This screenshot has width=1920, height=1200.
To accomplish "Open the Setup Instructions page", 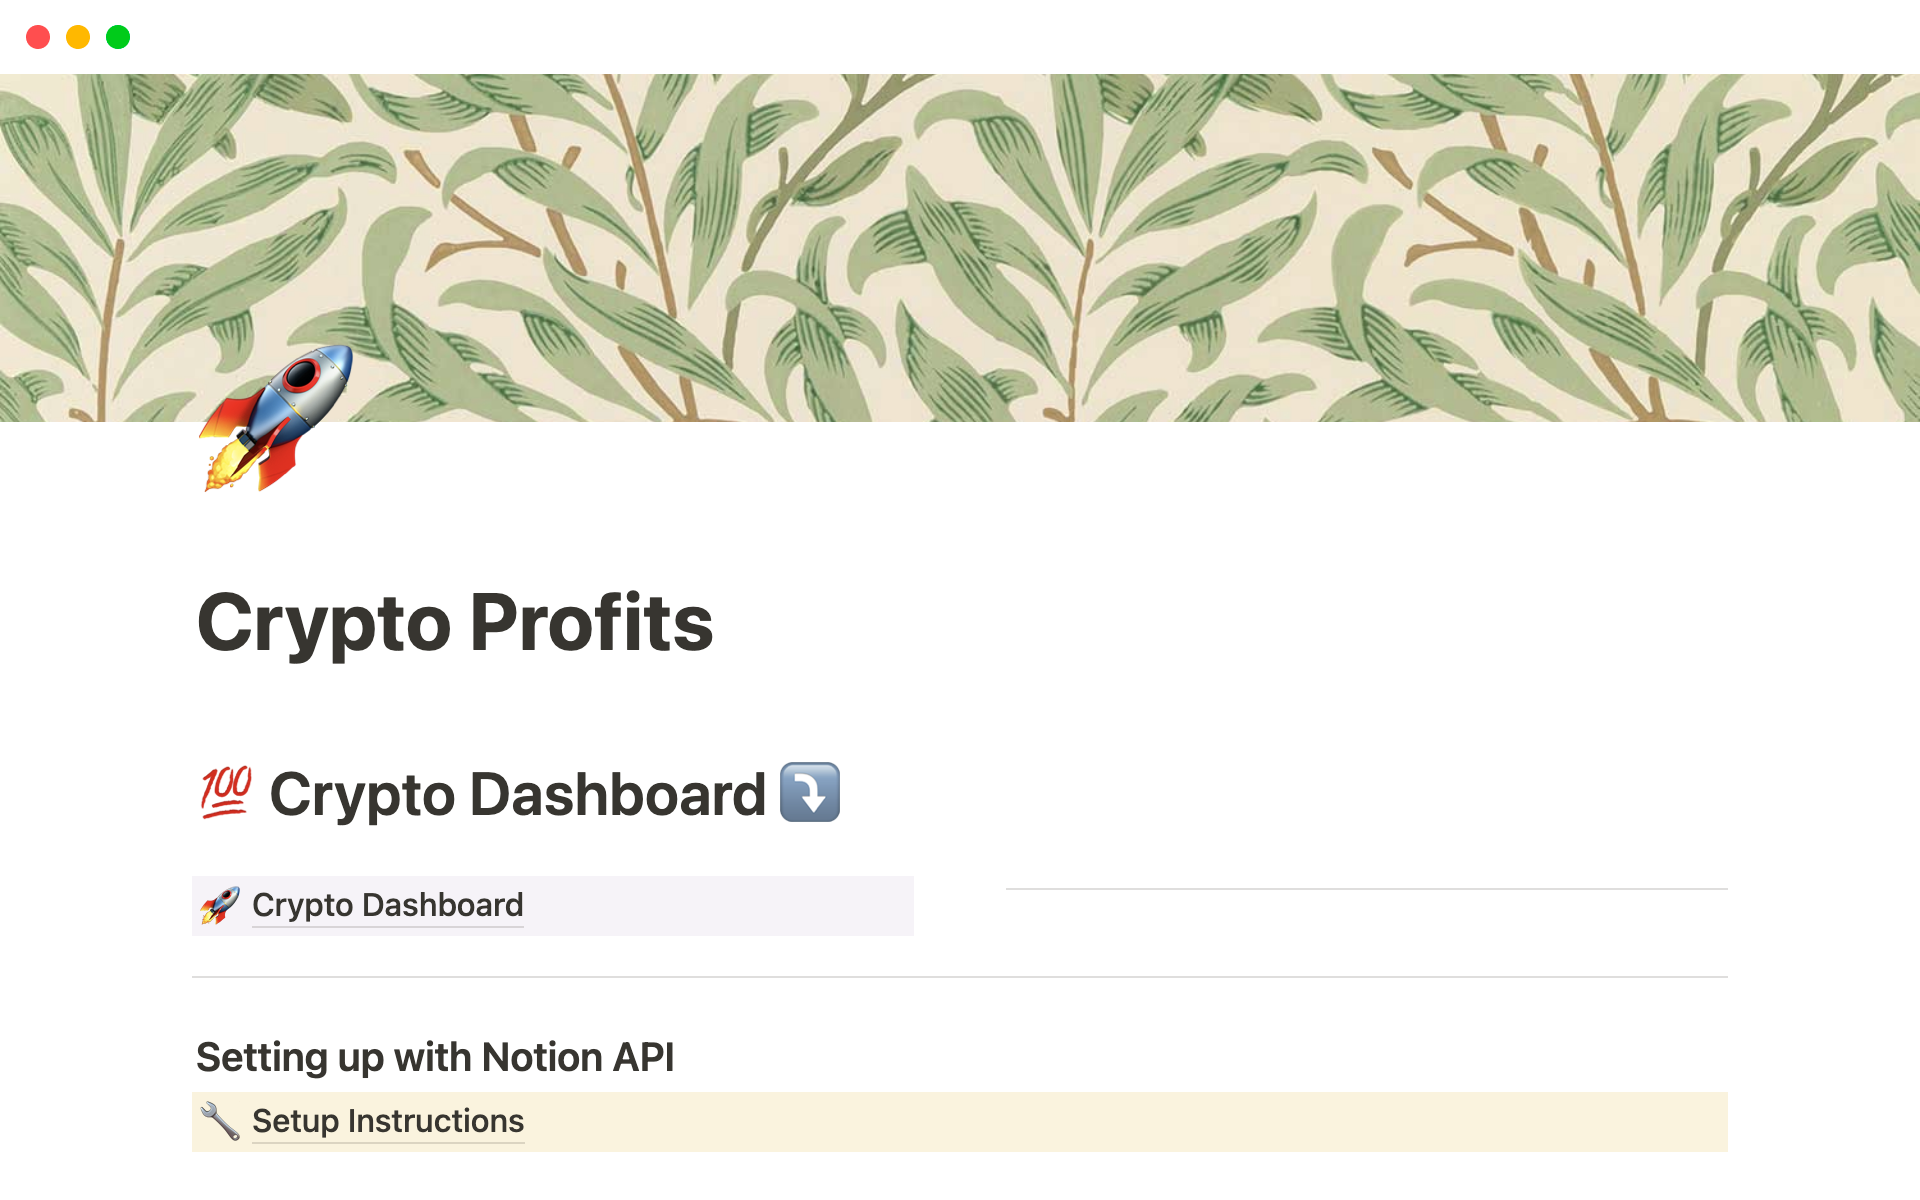I will (x=387, y=1121).
